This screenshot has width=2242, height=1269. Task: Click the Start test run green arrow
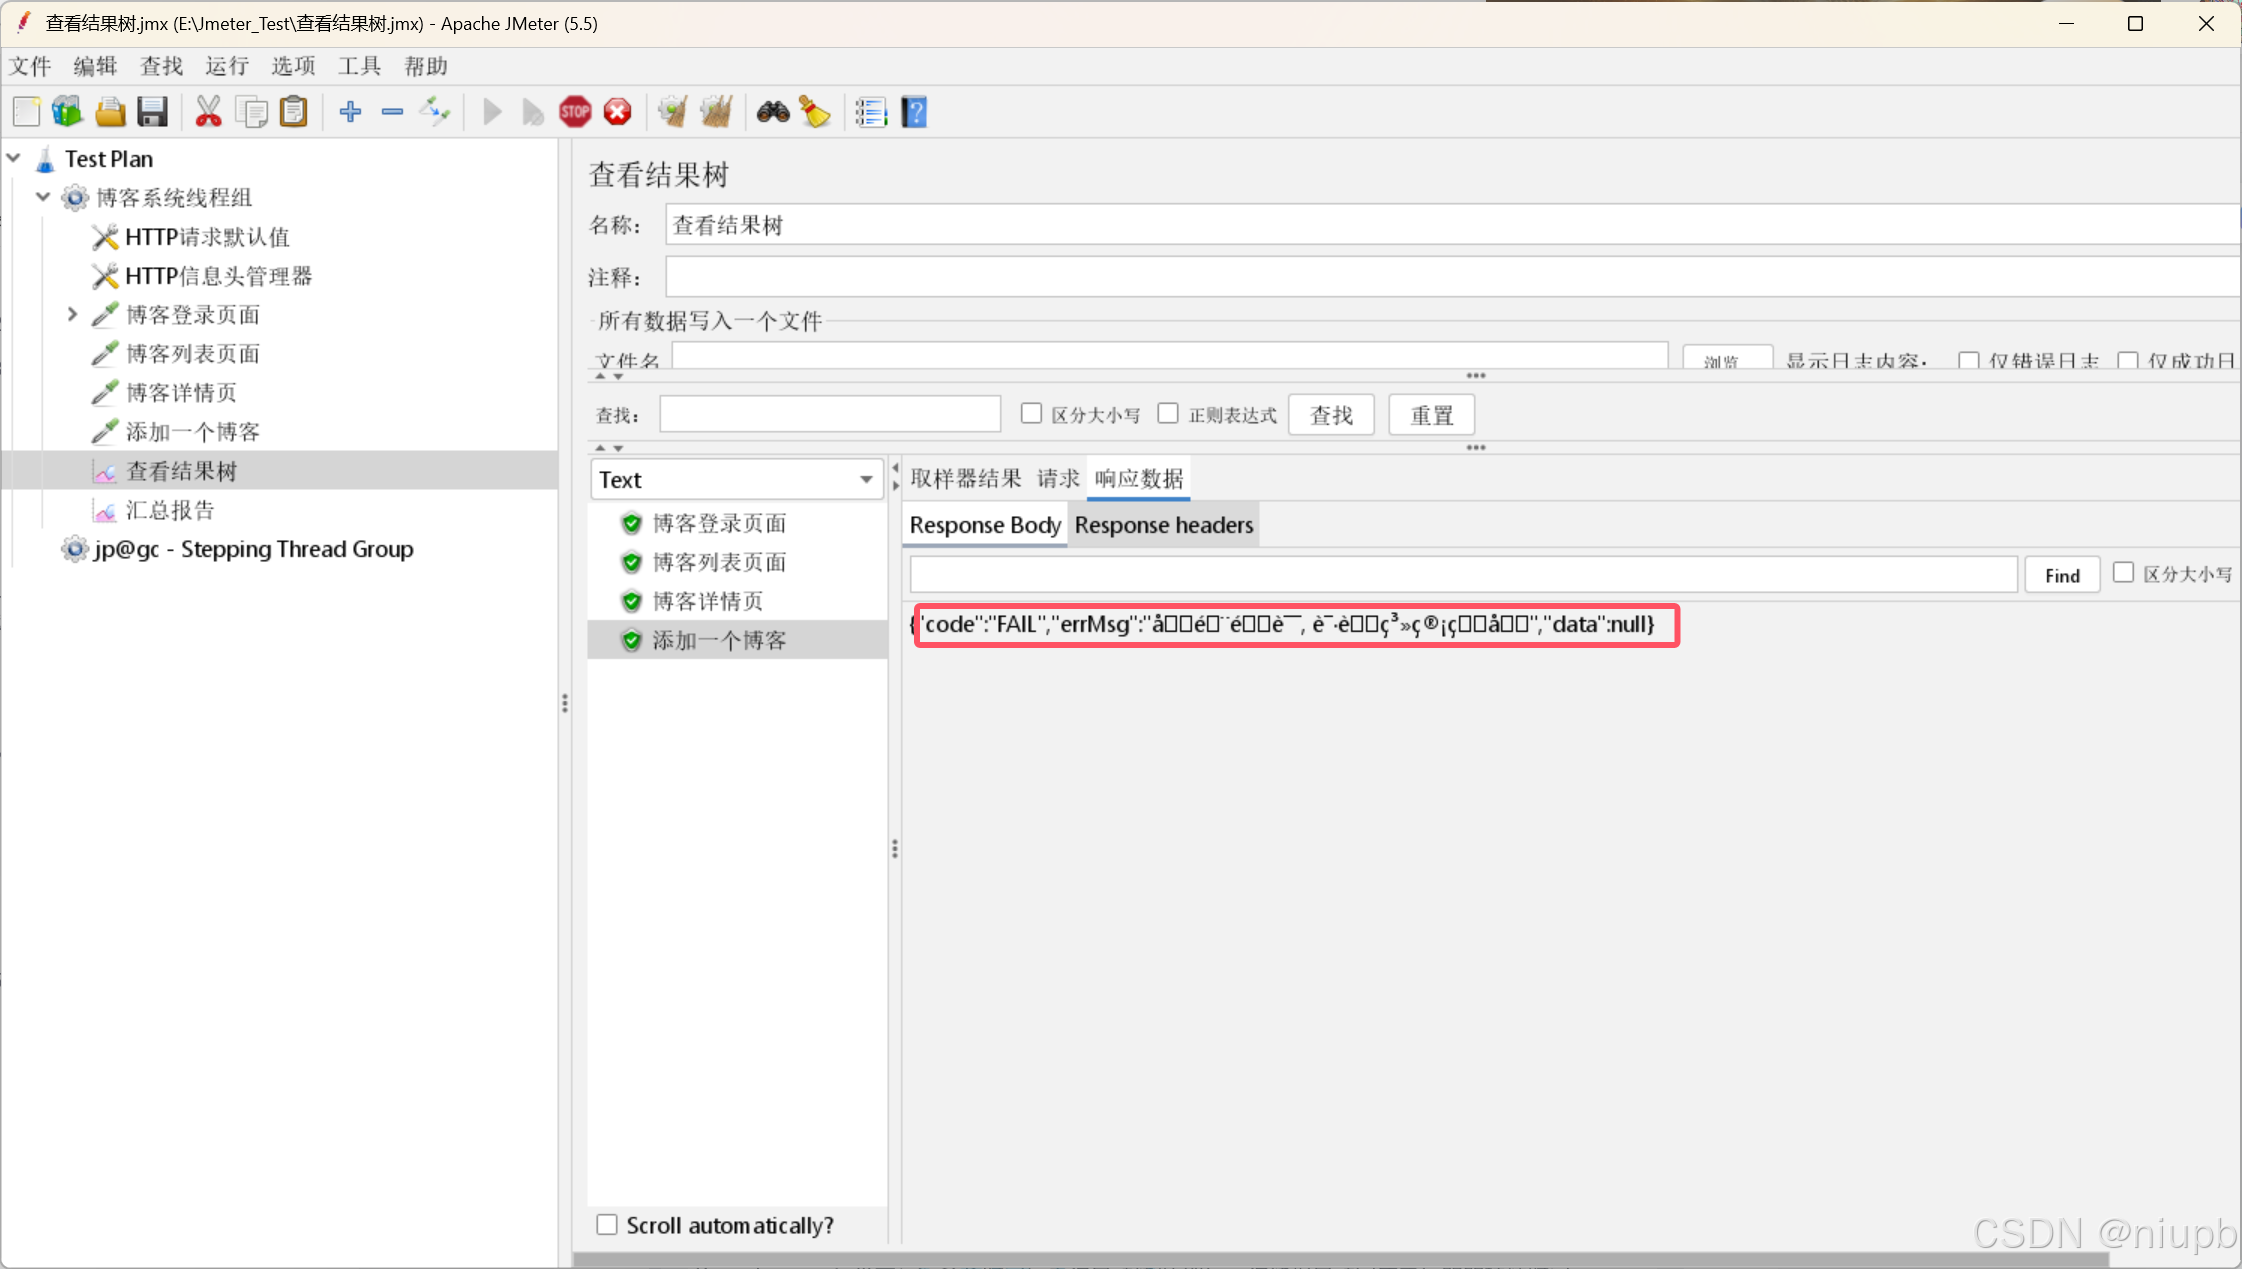491,112
